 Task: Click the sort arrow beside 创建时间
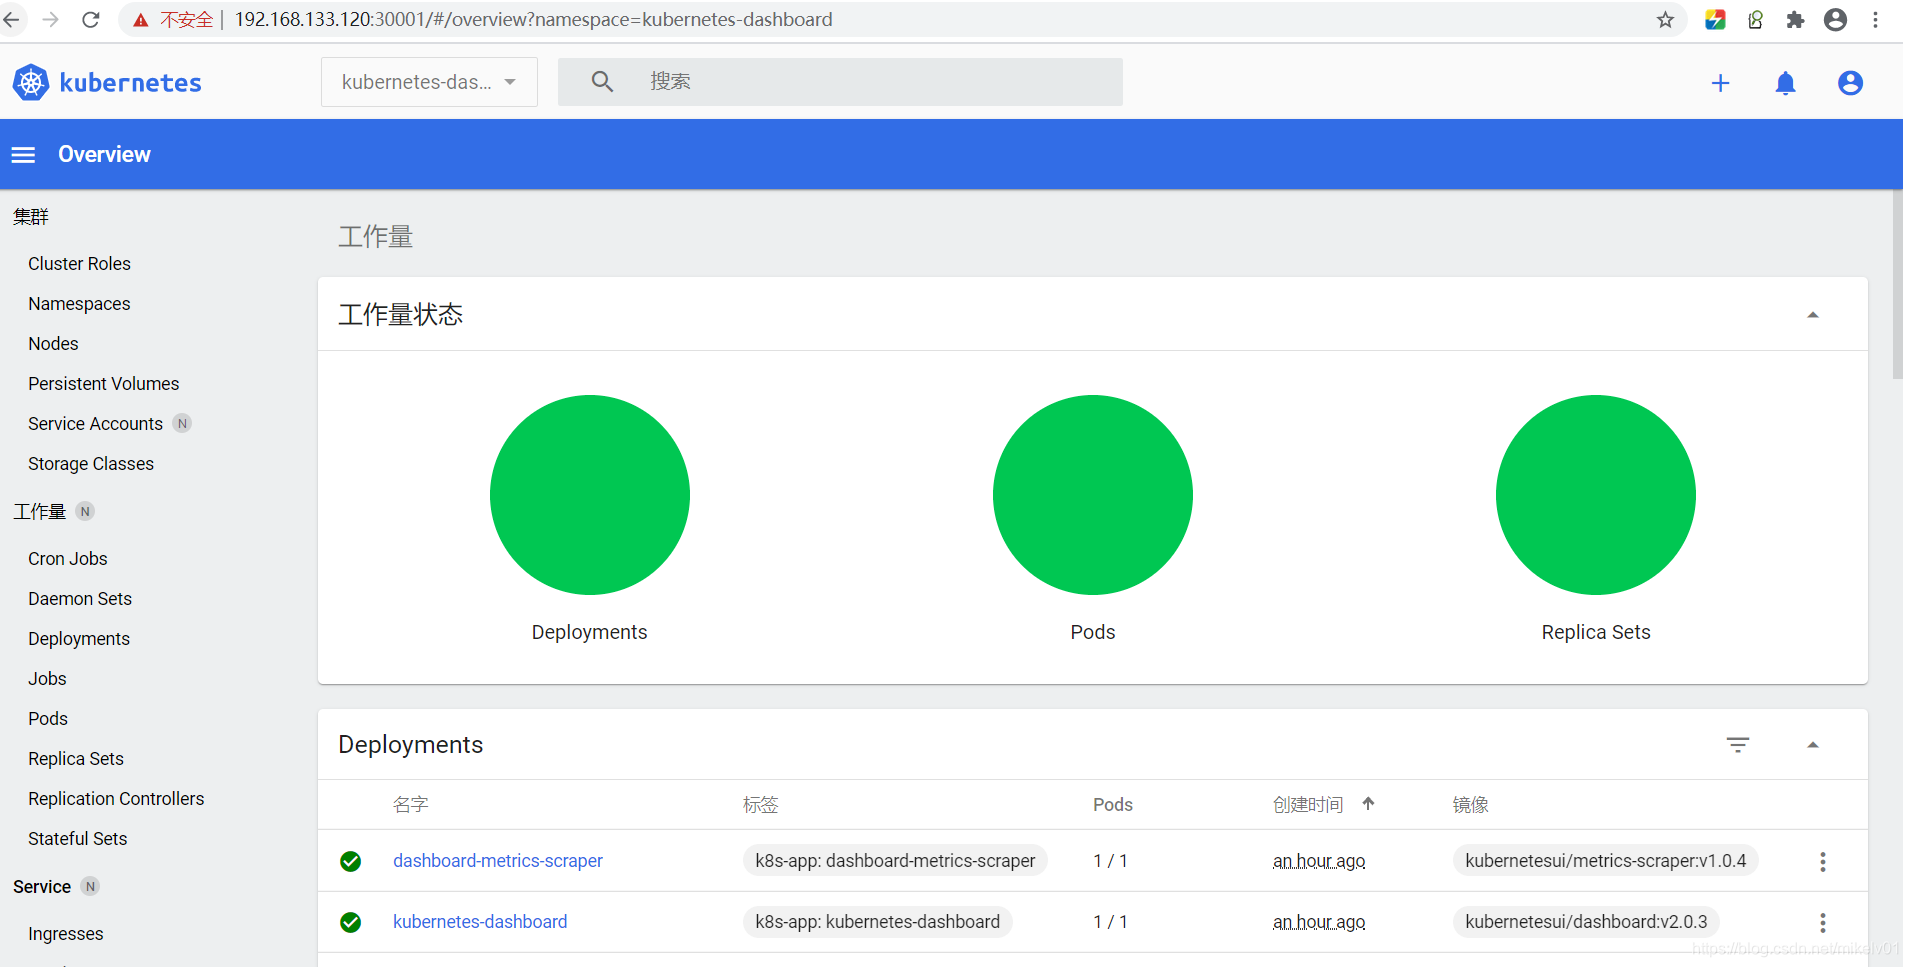[1368, 803]
